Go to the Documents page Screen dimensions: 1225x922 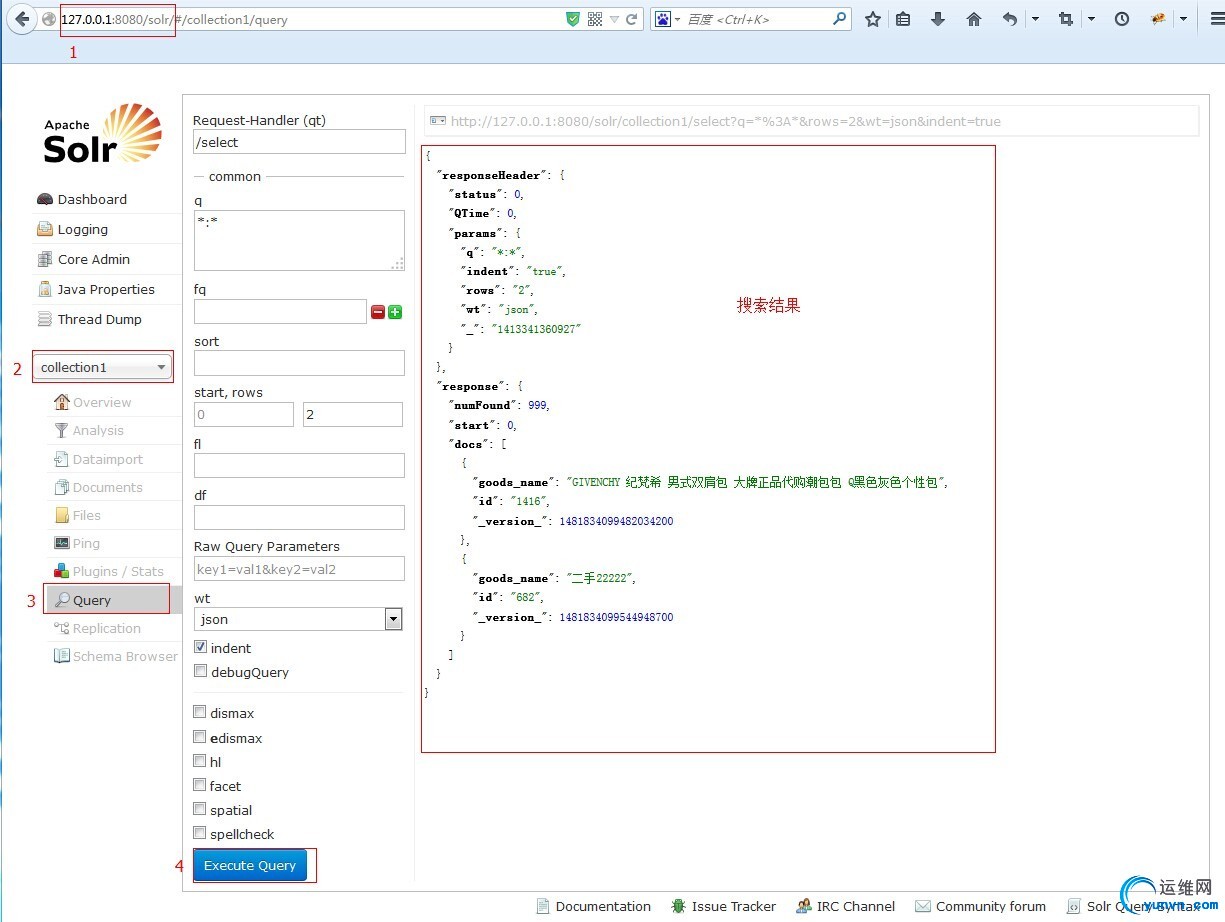[x=108, y=487]
